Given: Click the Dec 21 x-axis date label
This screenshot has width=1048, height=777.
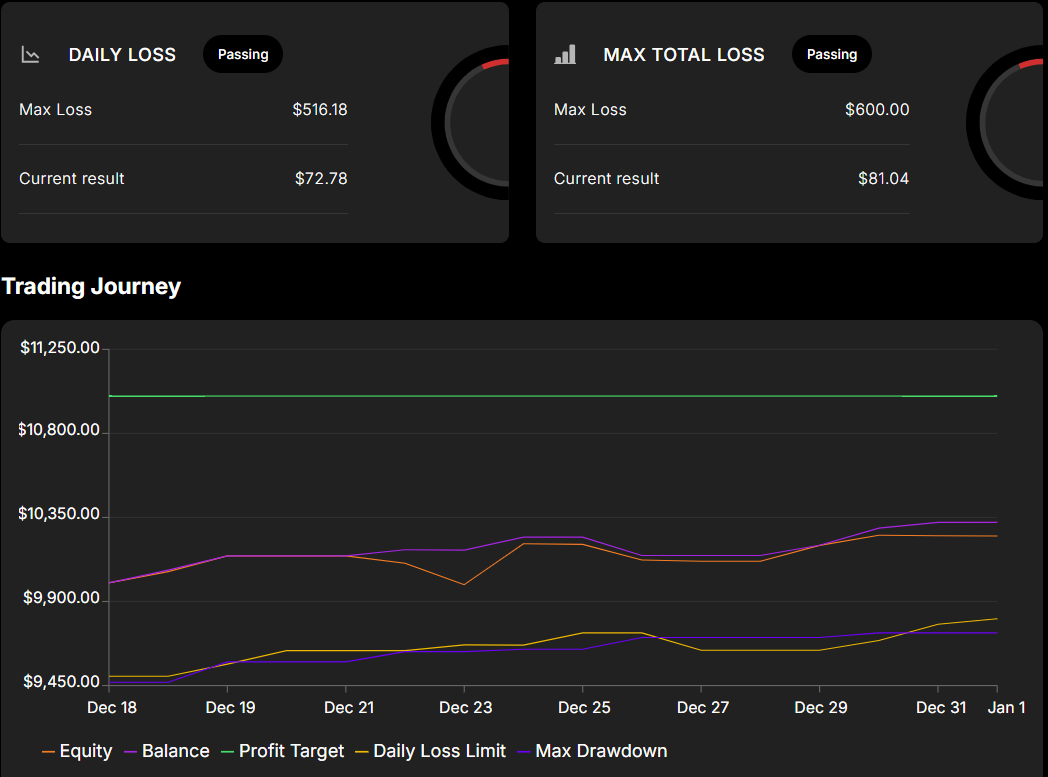Looking at the screenshot, I should pyautogui.click(x=349, y=708).
